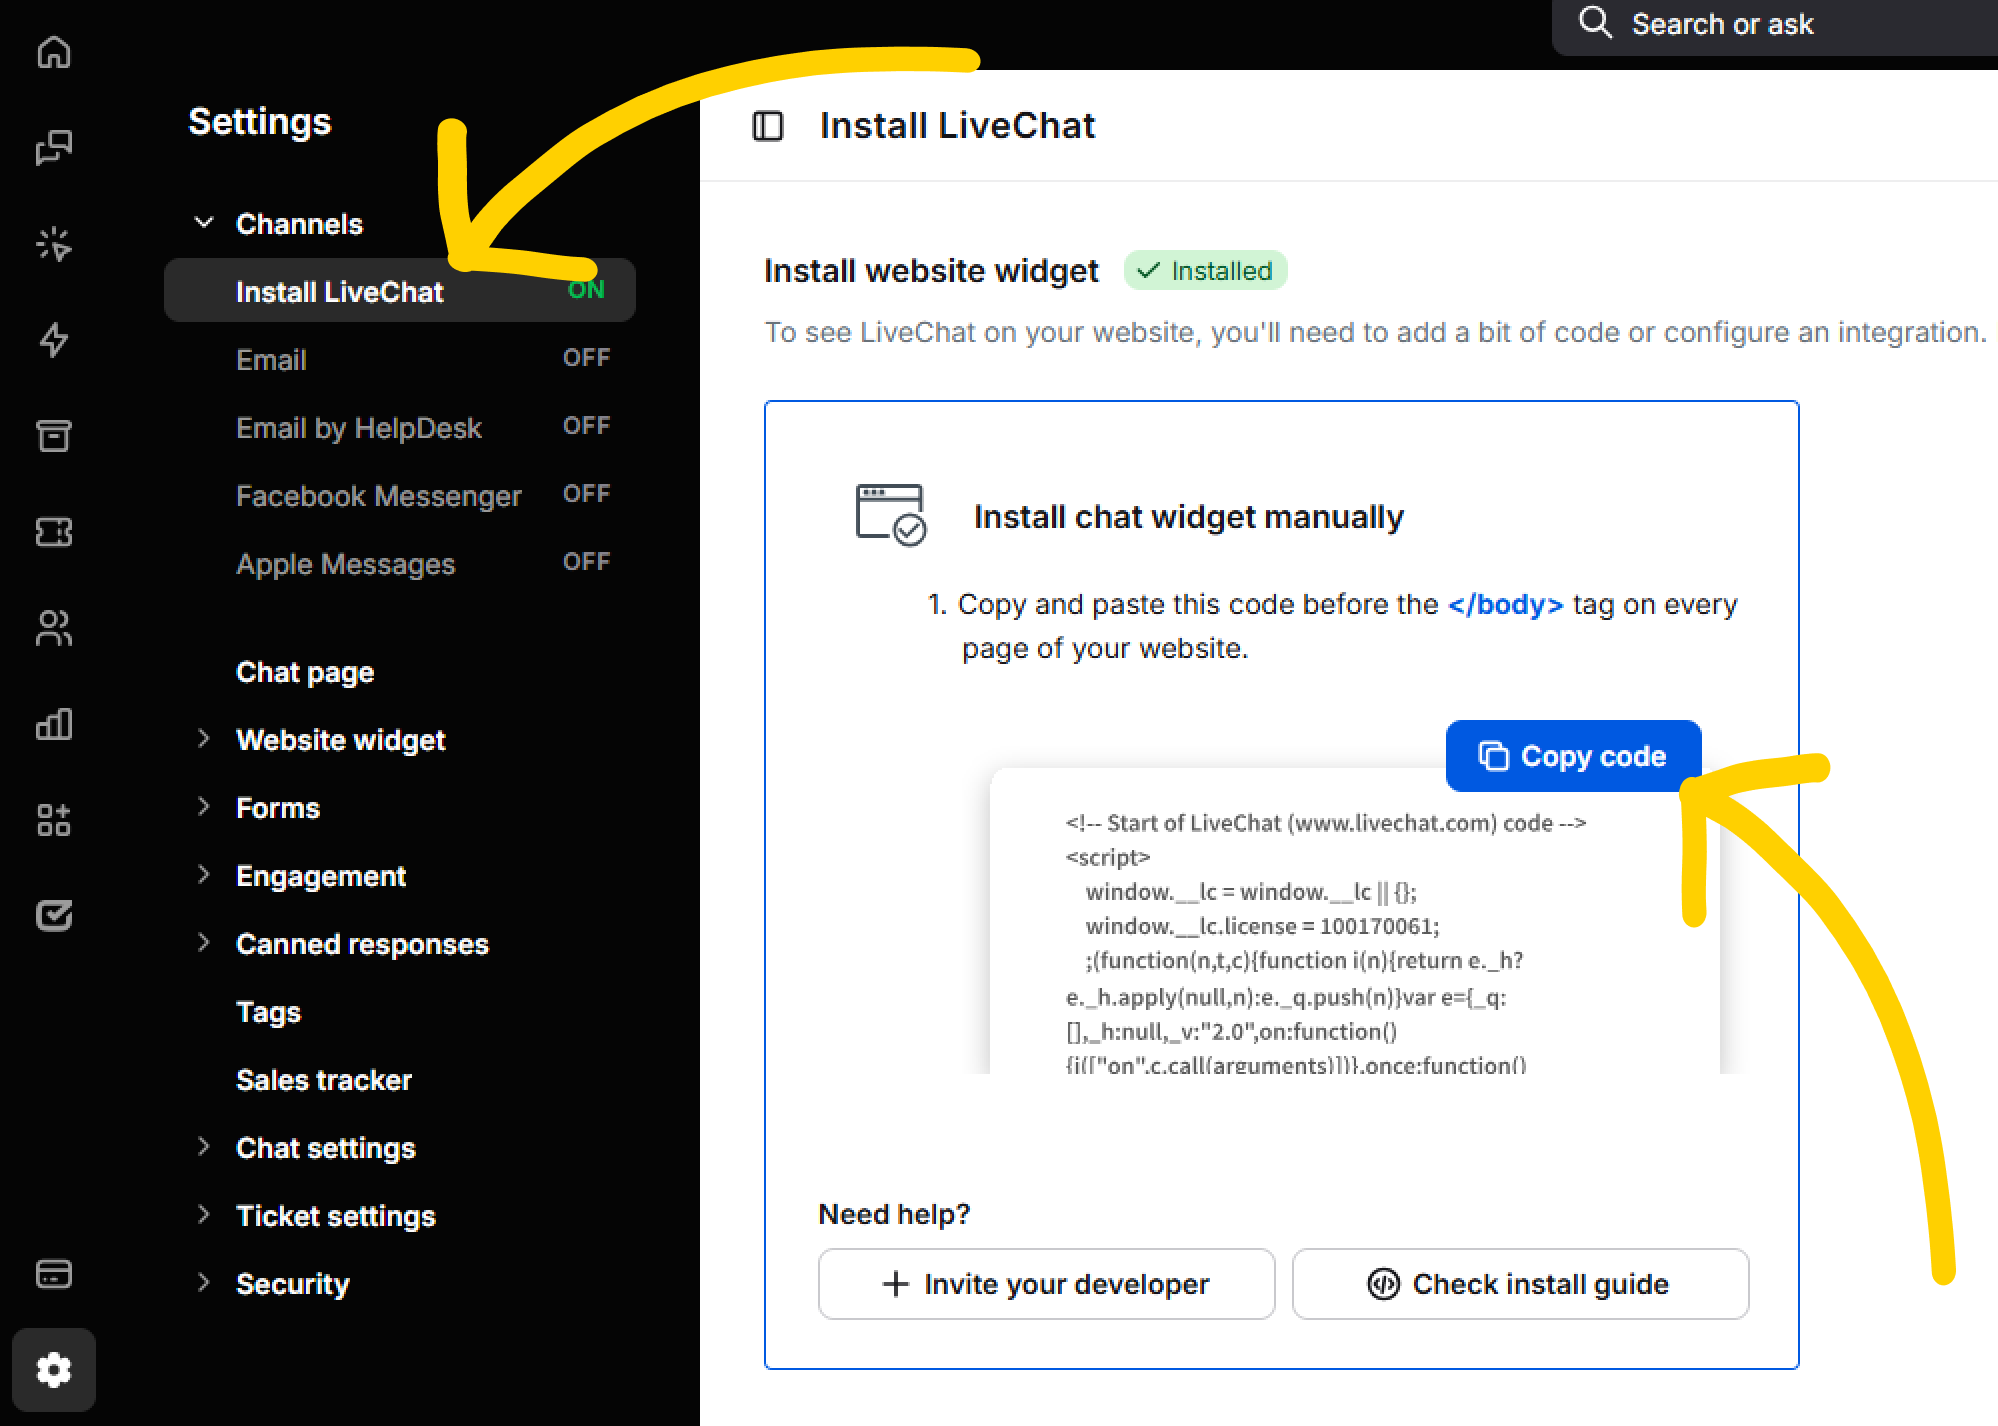Viewport: 1998px width, 1426px height.
Task: Open the Billing card icon
Action: click(x=54, y=1274)
